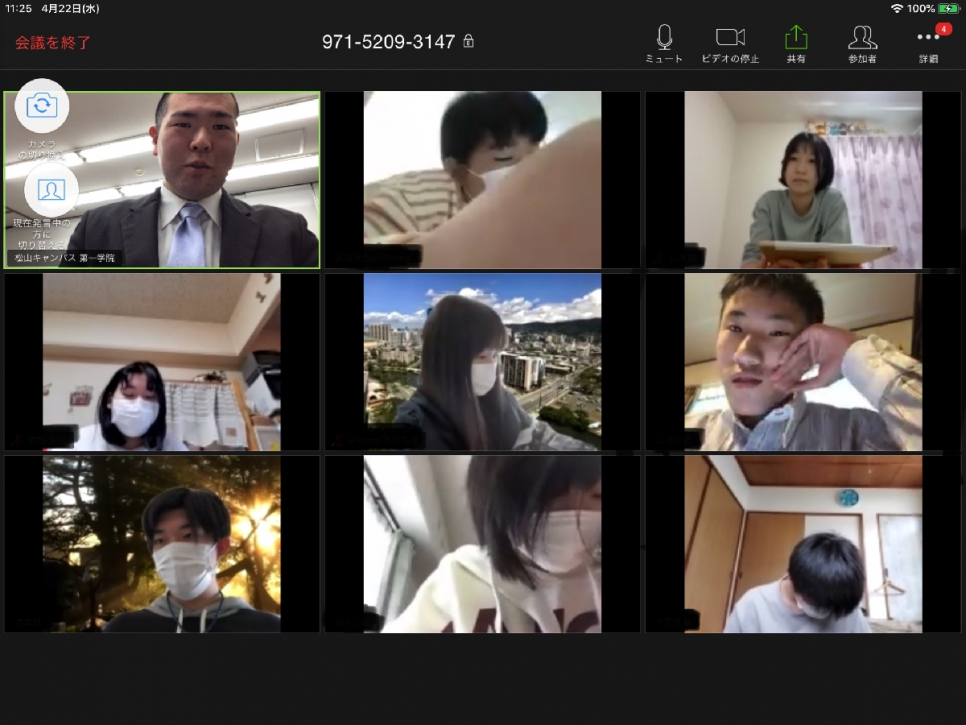966x725 pixels.
Task: Select tile of girl with purple curtains
Action: 803,180
